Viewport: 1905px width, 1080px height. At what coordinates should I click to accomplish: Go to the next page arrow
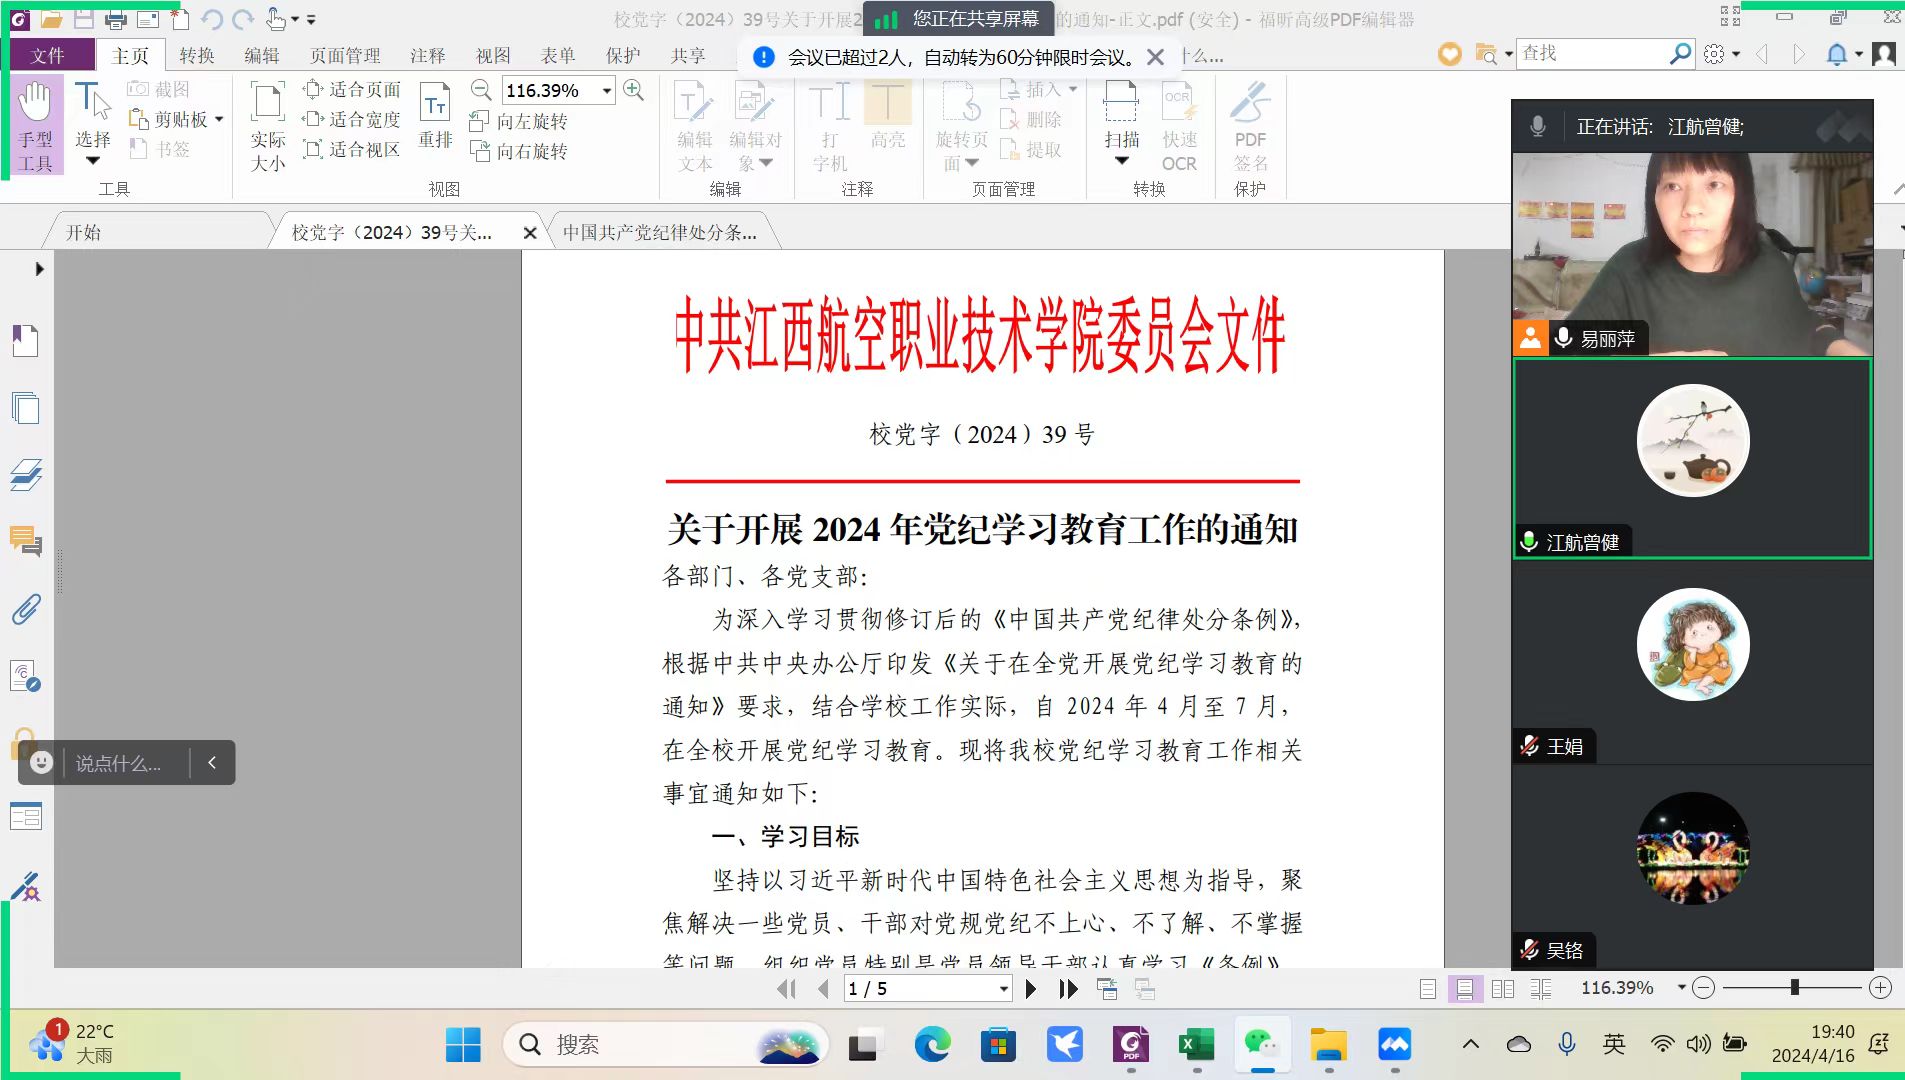pyautogui.click(x=1031, y=989)
